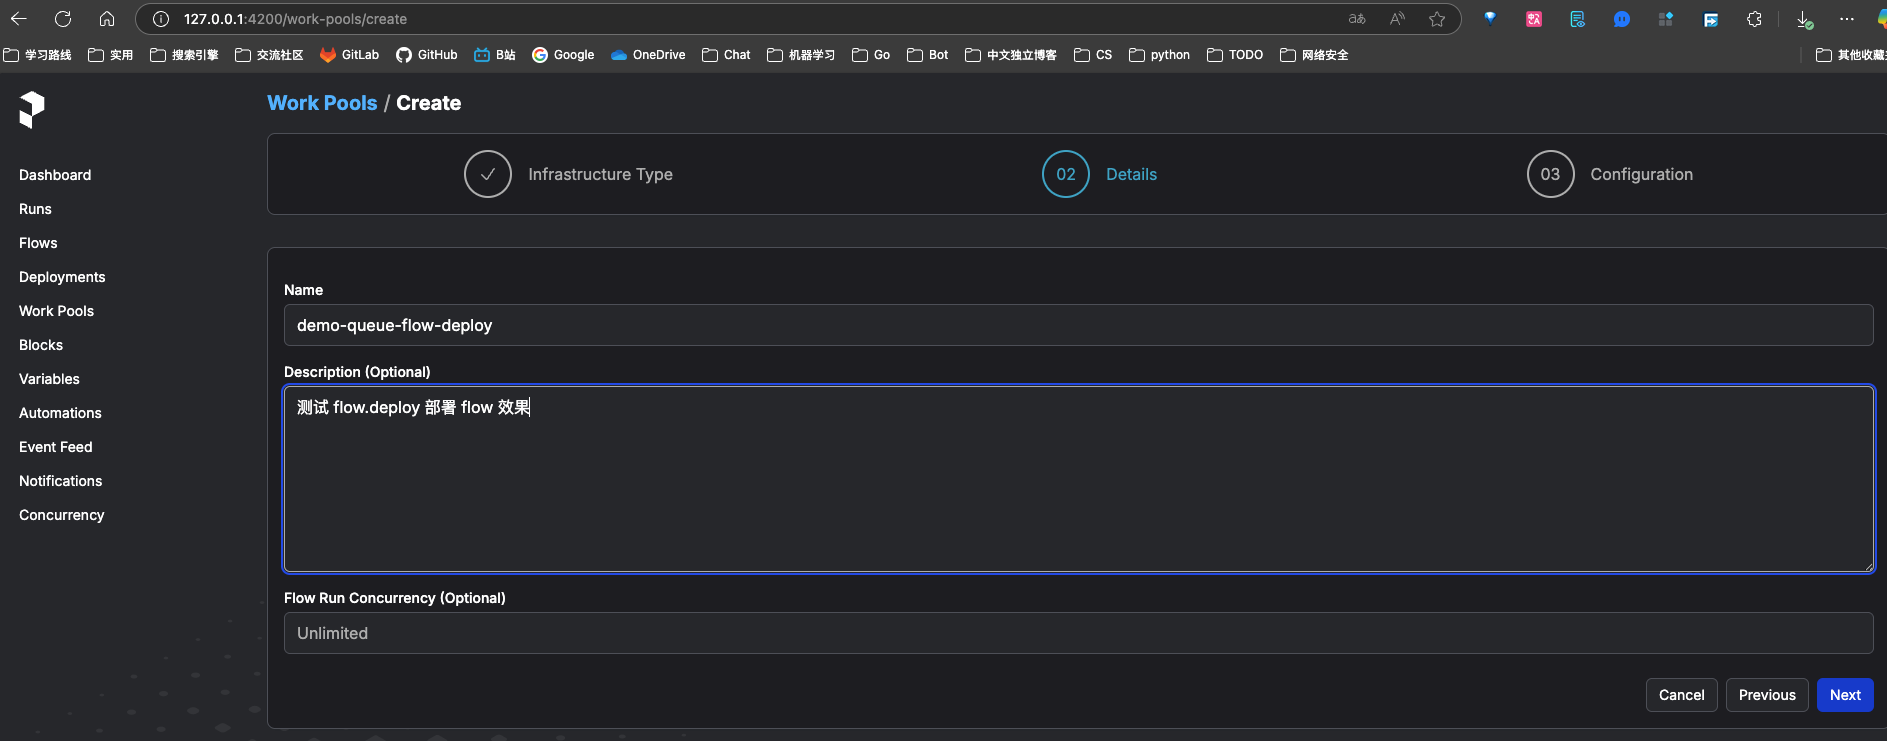Viewport: 1887px width, 741px height.
Task: Focus the Name input field
Action: coord(1078,325)
